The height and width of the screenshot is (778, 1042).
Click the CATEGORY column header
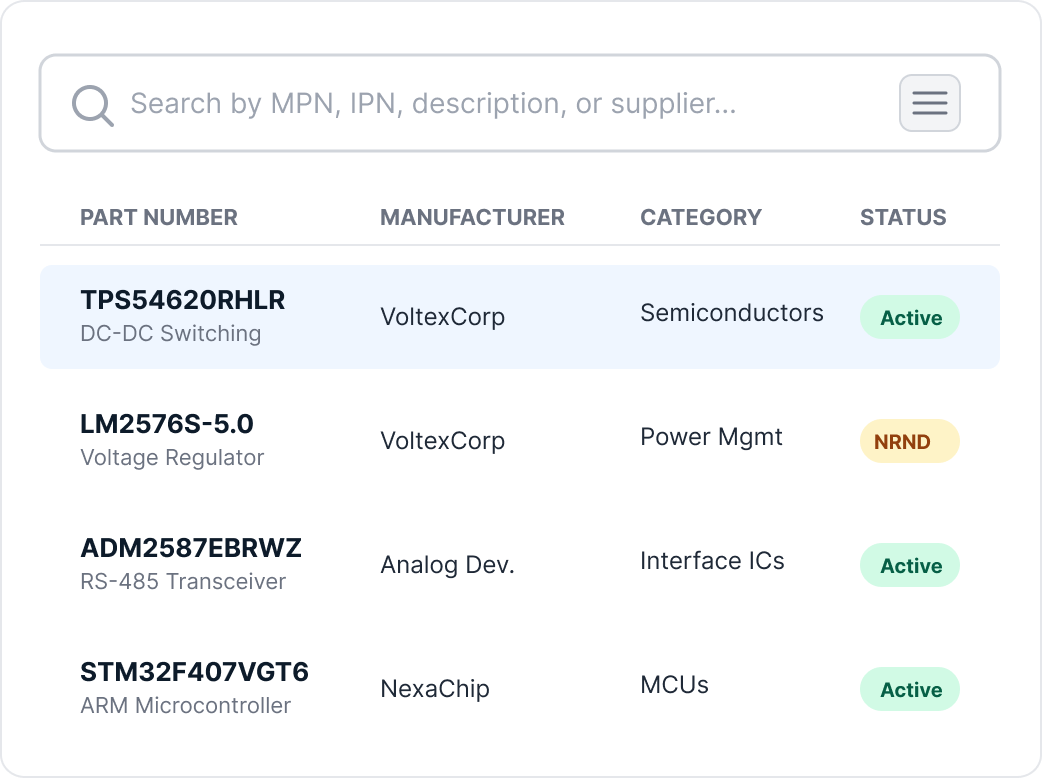click(700, 217)
